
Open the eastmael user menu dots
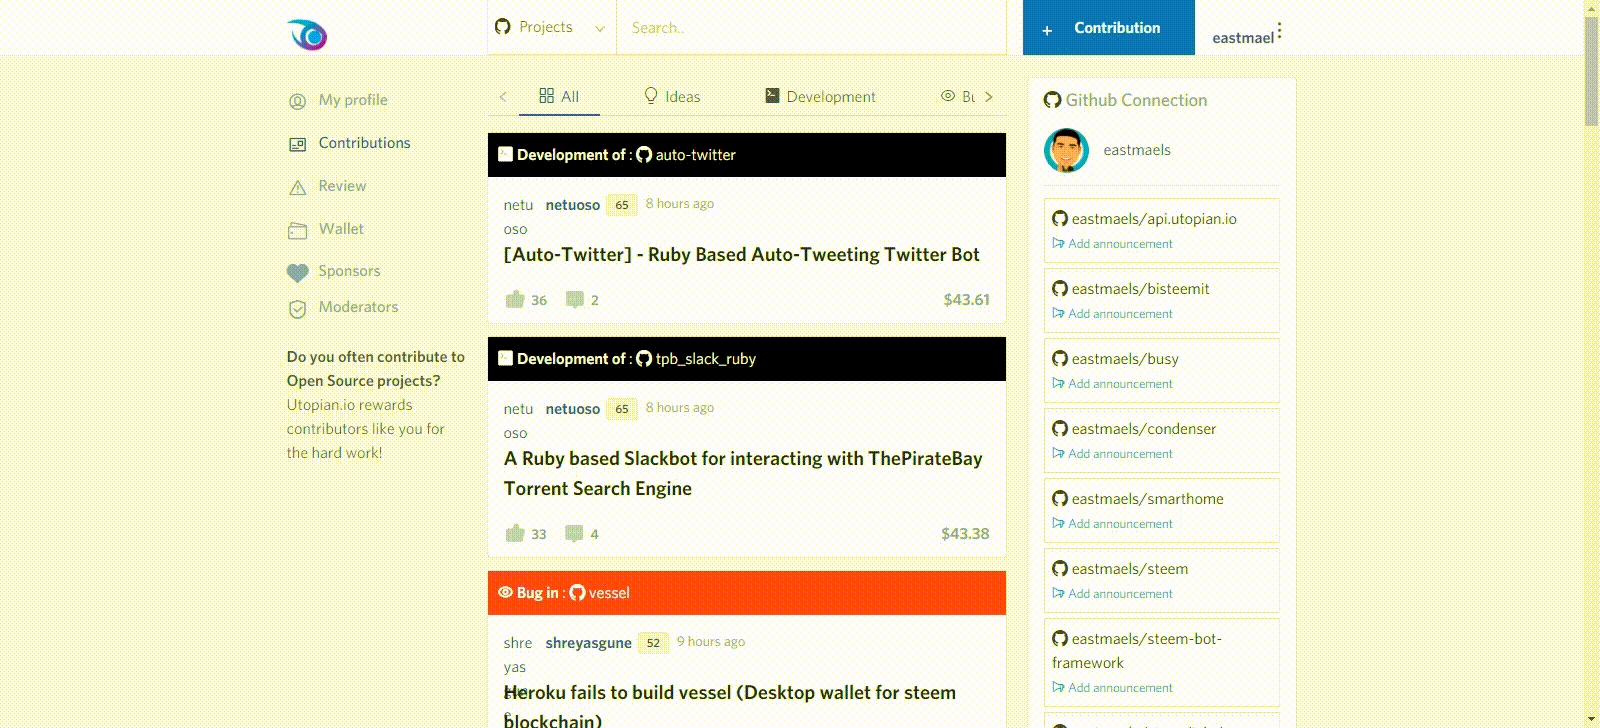1279,32
